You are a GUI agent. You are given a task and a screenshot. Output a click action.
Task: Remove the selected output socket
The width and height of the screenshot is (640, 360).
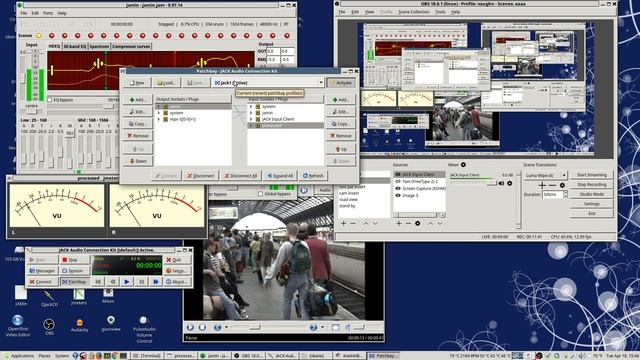click(138, 136)
